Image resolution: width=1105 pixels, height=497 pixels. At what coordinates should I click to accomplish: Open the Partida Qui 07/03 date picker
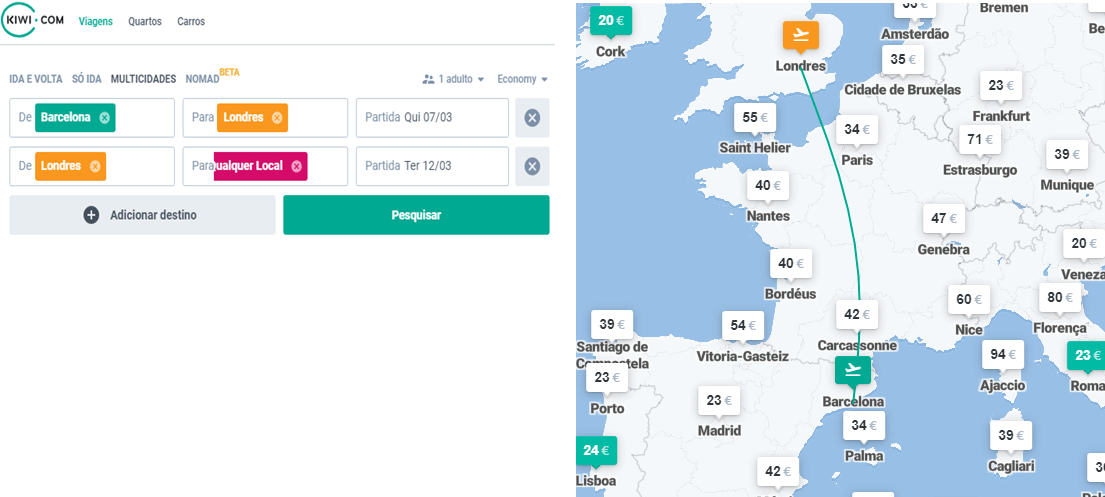(432, 117)
